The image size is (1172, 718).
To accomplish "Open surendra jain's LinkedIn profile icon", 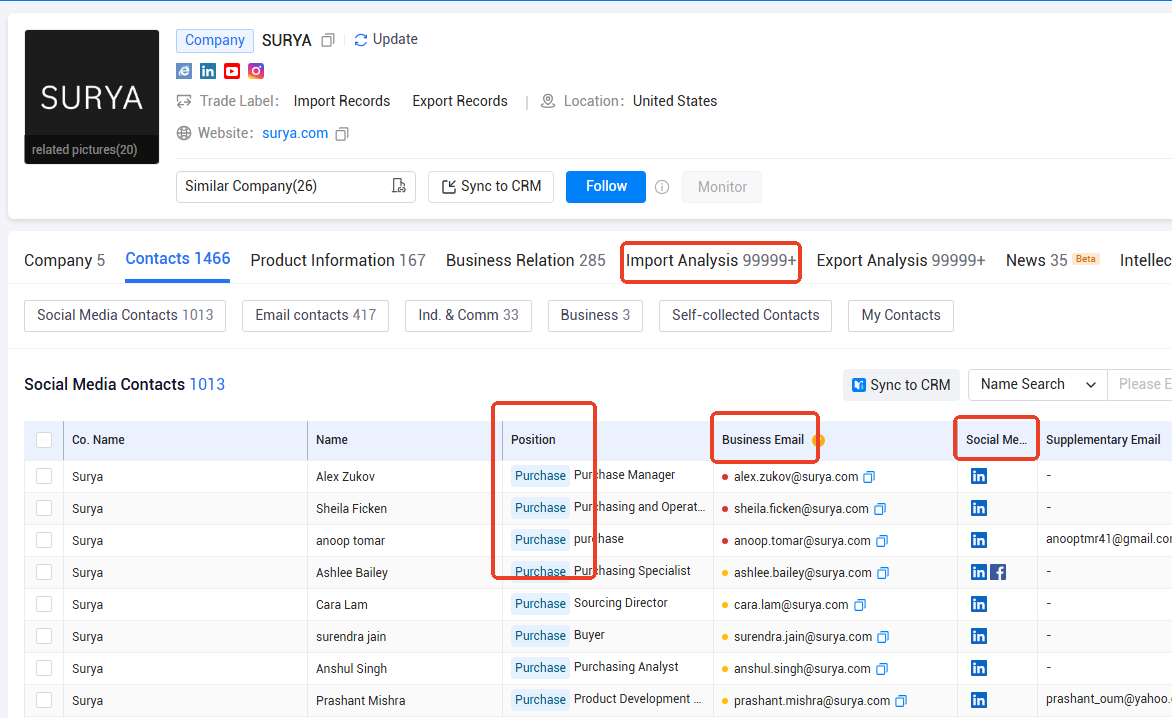I will [978, 636].
